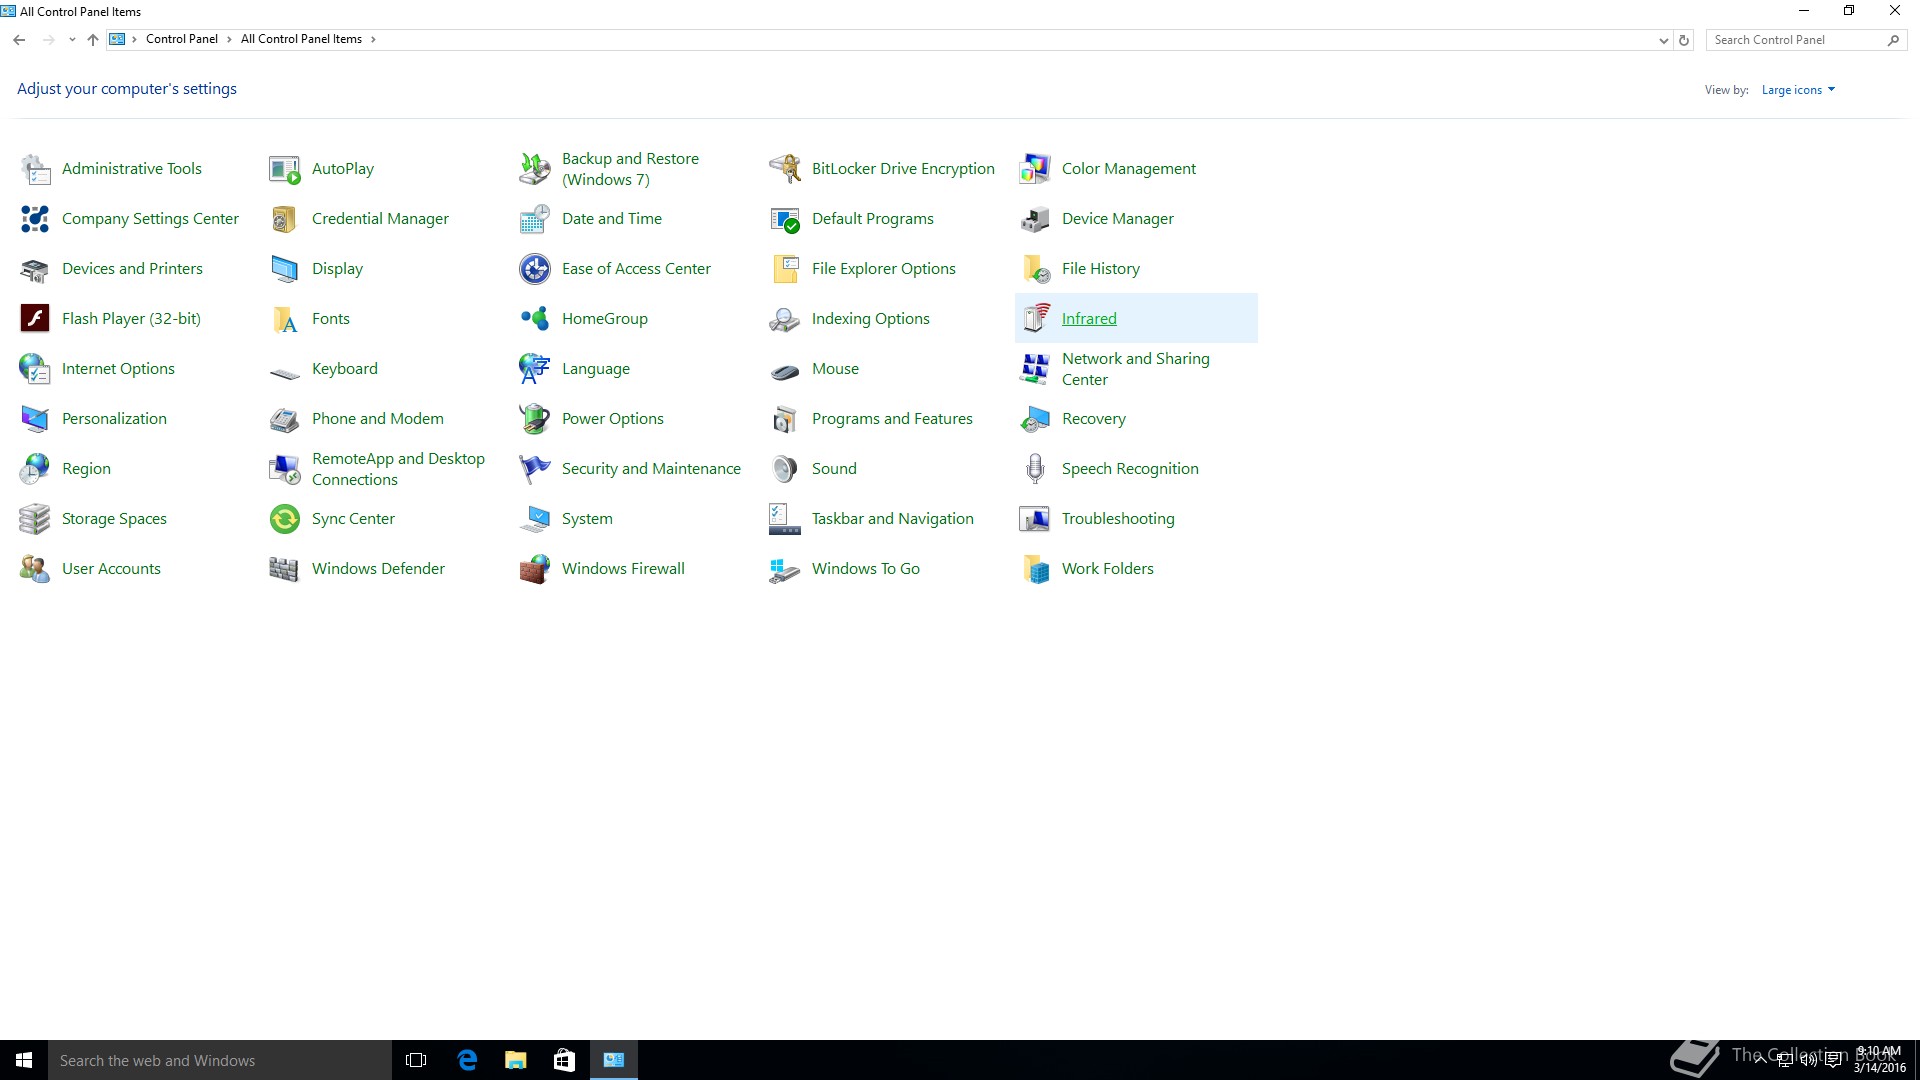Open the Display monitor icon
The width and height of the screenshot is (1920, 1080).
coord(285,269)
